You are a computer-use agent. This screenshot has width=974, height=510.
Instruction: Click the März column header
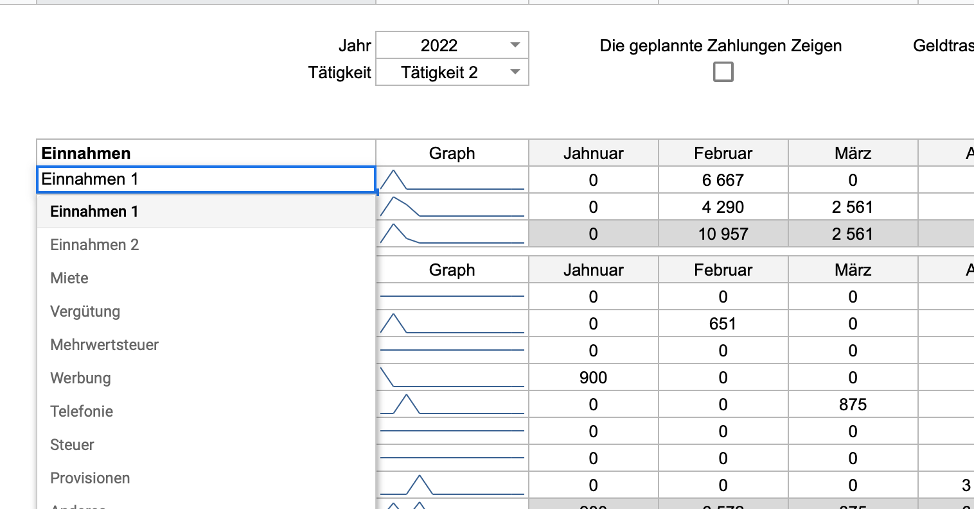852,153
